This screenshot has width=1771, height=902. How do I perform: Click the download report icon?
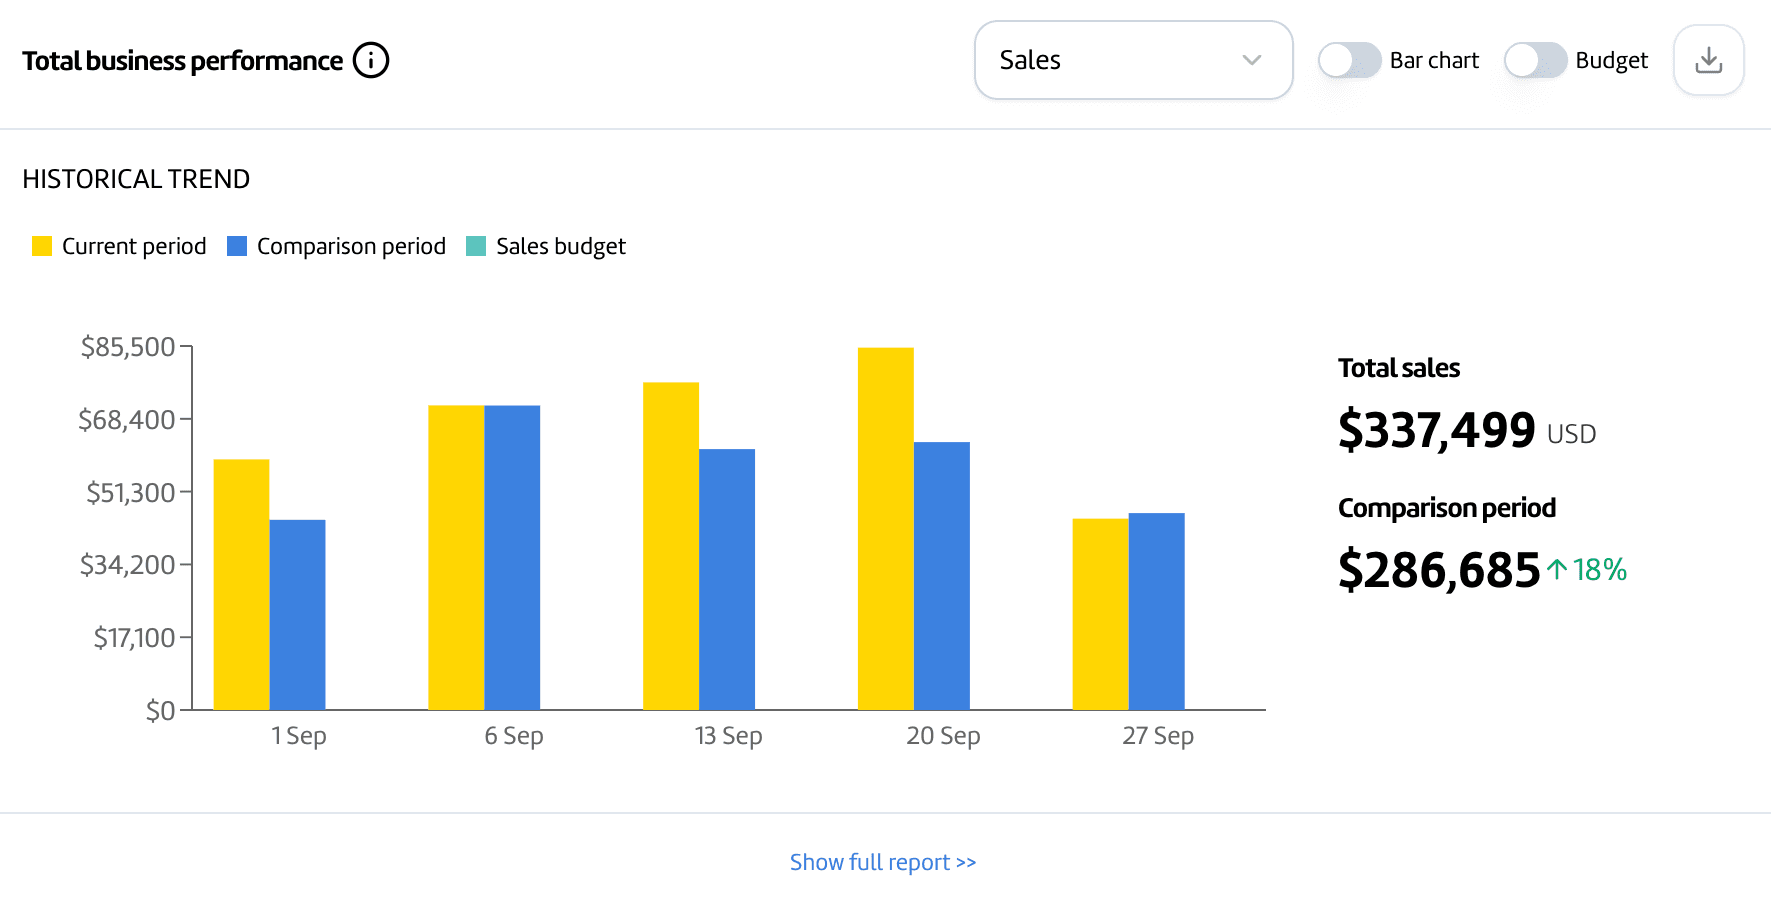[x=1708, y=60]
